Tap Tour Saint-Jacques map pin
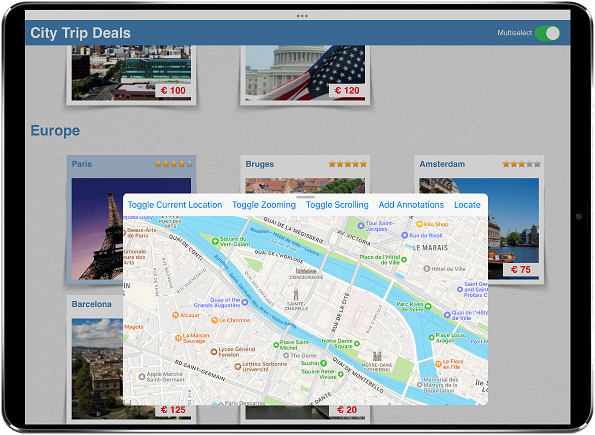This screenshot has height=435, width=595. [x=361, y=226]
